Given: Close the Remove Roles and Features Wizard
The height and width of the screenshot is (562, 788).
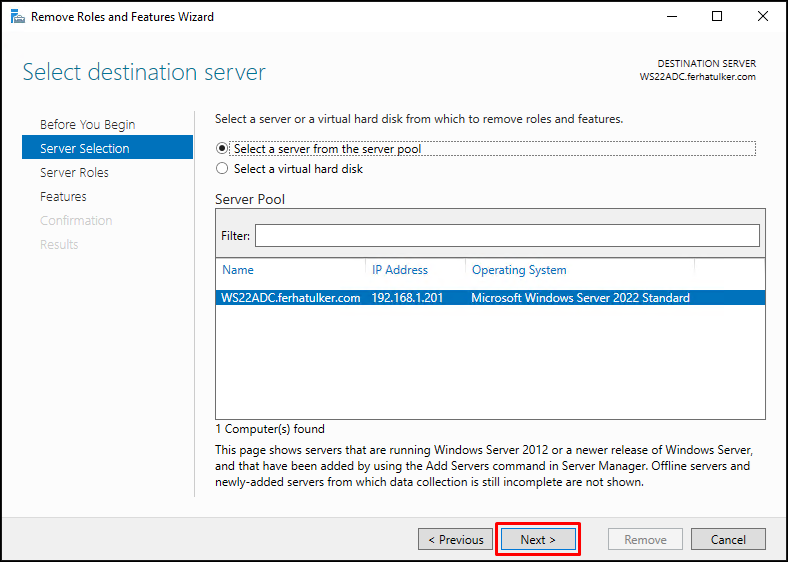Looking at the screenshot, I should tap(763, 17).
